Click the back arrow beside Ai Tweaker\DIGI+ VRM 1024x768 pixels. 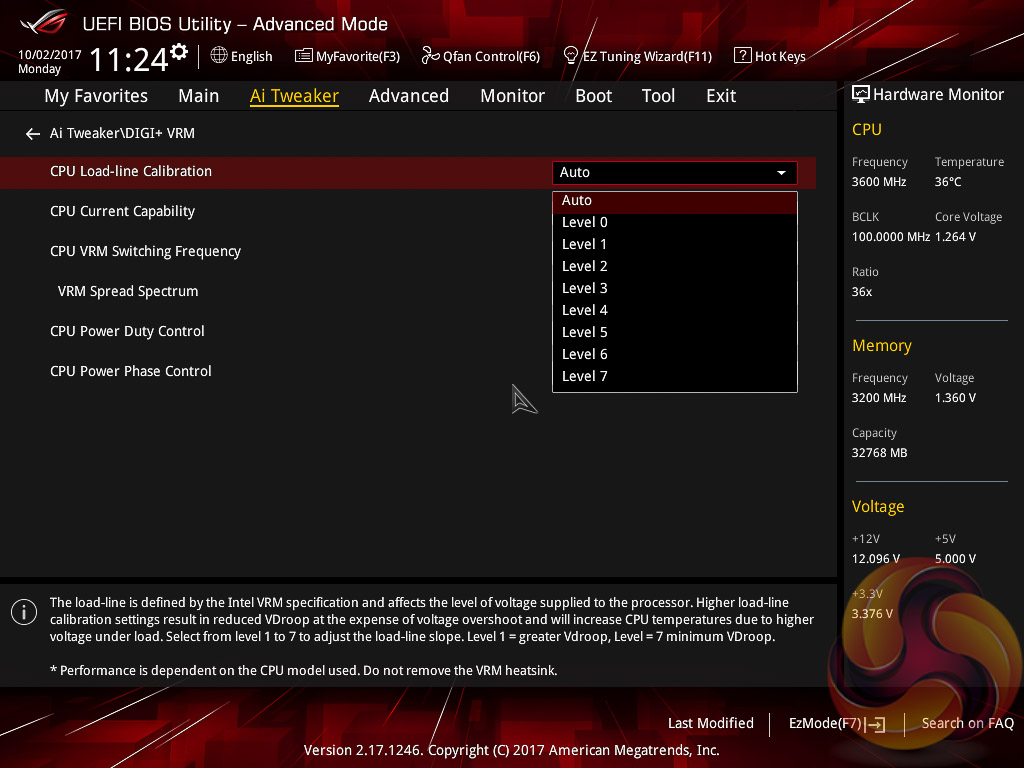[33, 134]
